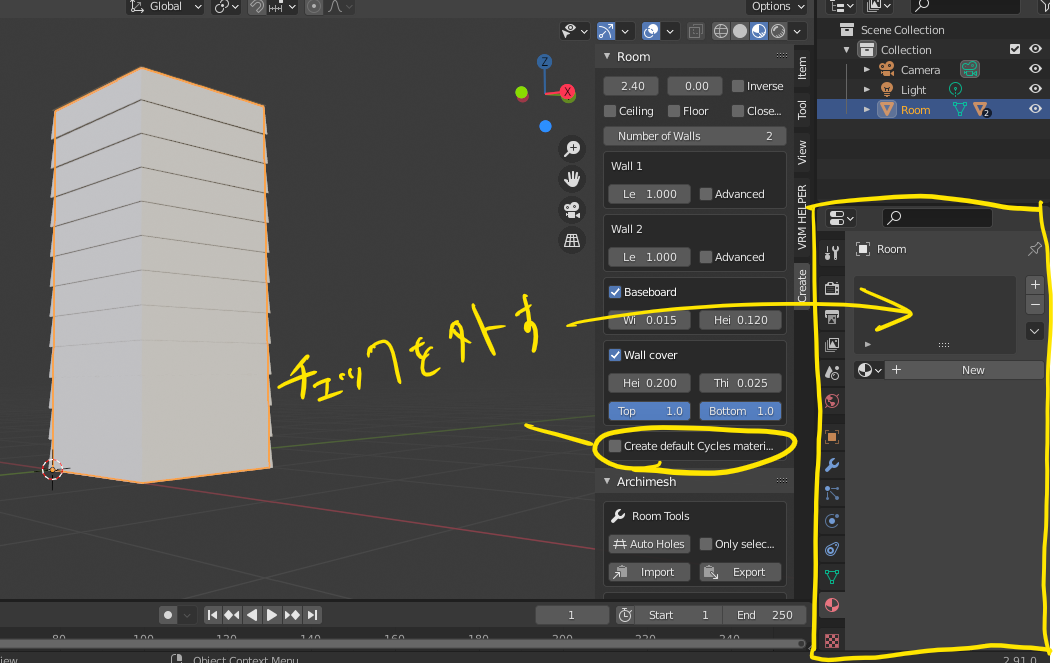
Task: Open the Scene properties icon
Action: [x=832, y=373]
